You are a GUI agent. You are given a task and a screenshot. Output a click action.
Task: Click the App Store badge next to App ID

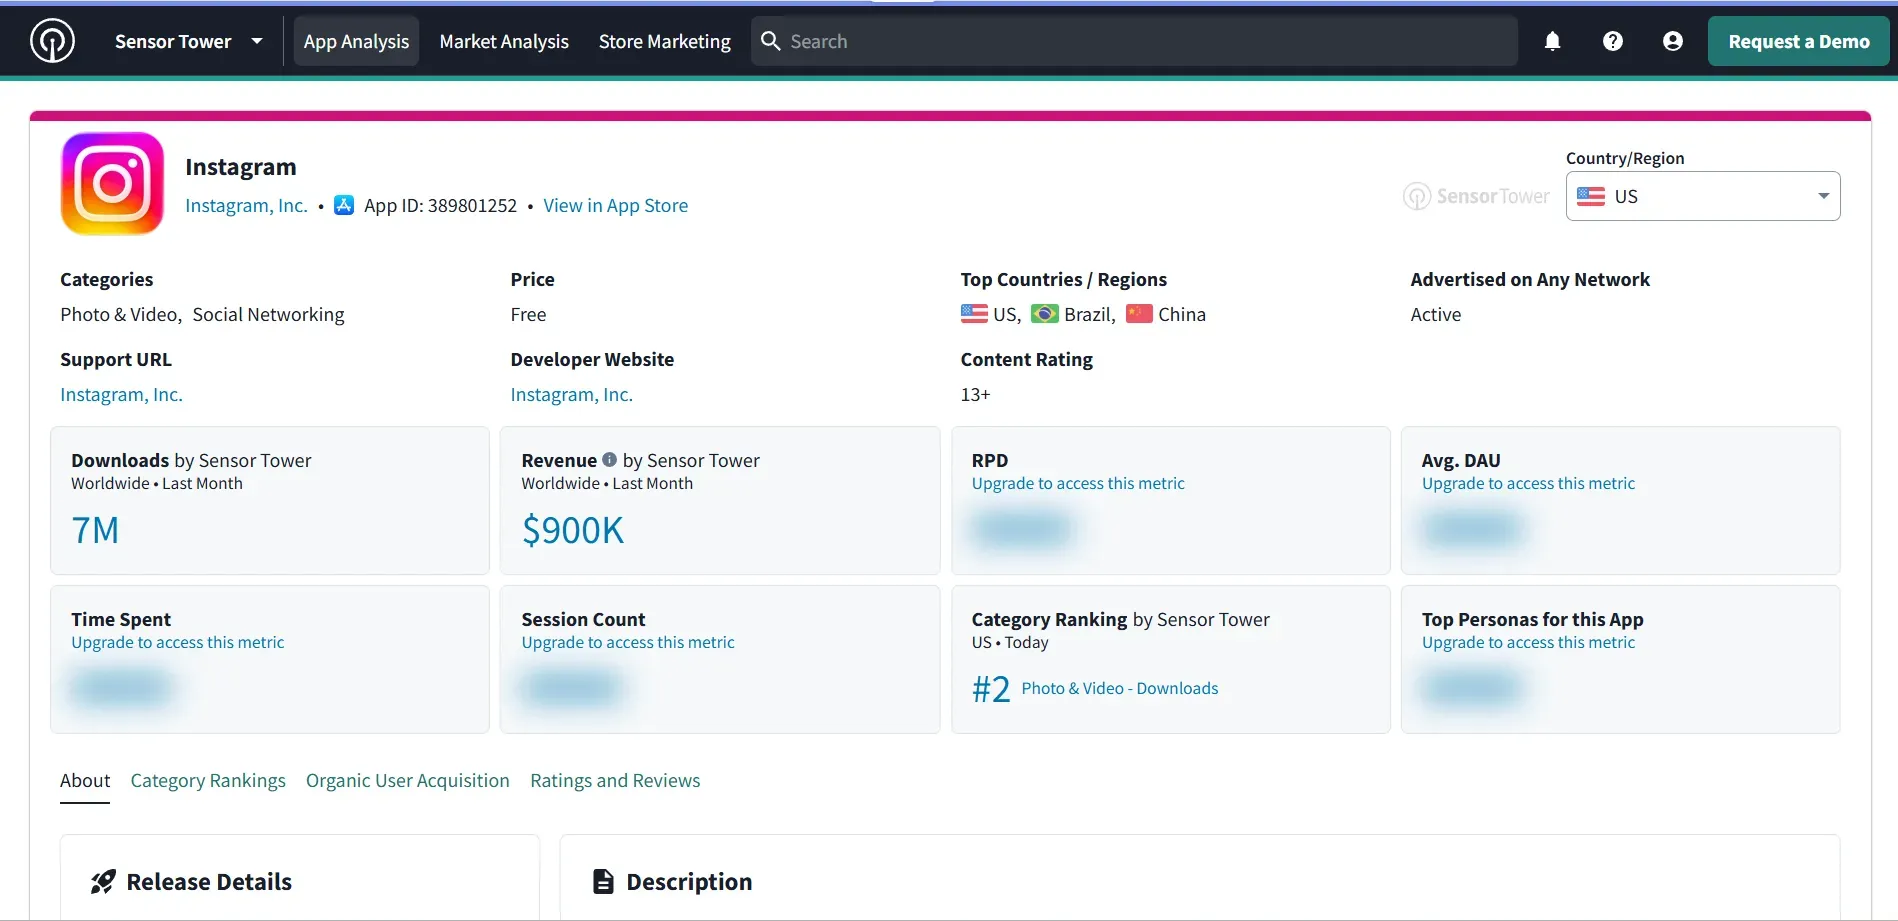pos(344,204)
